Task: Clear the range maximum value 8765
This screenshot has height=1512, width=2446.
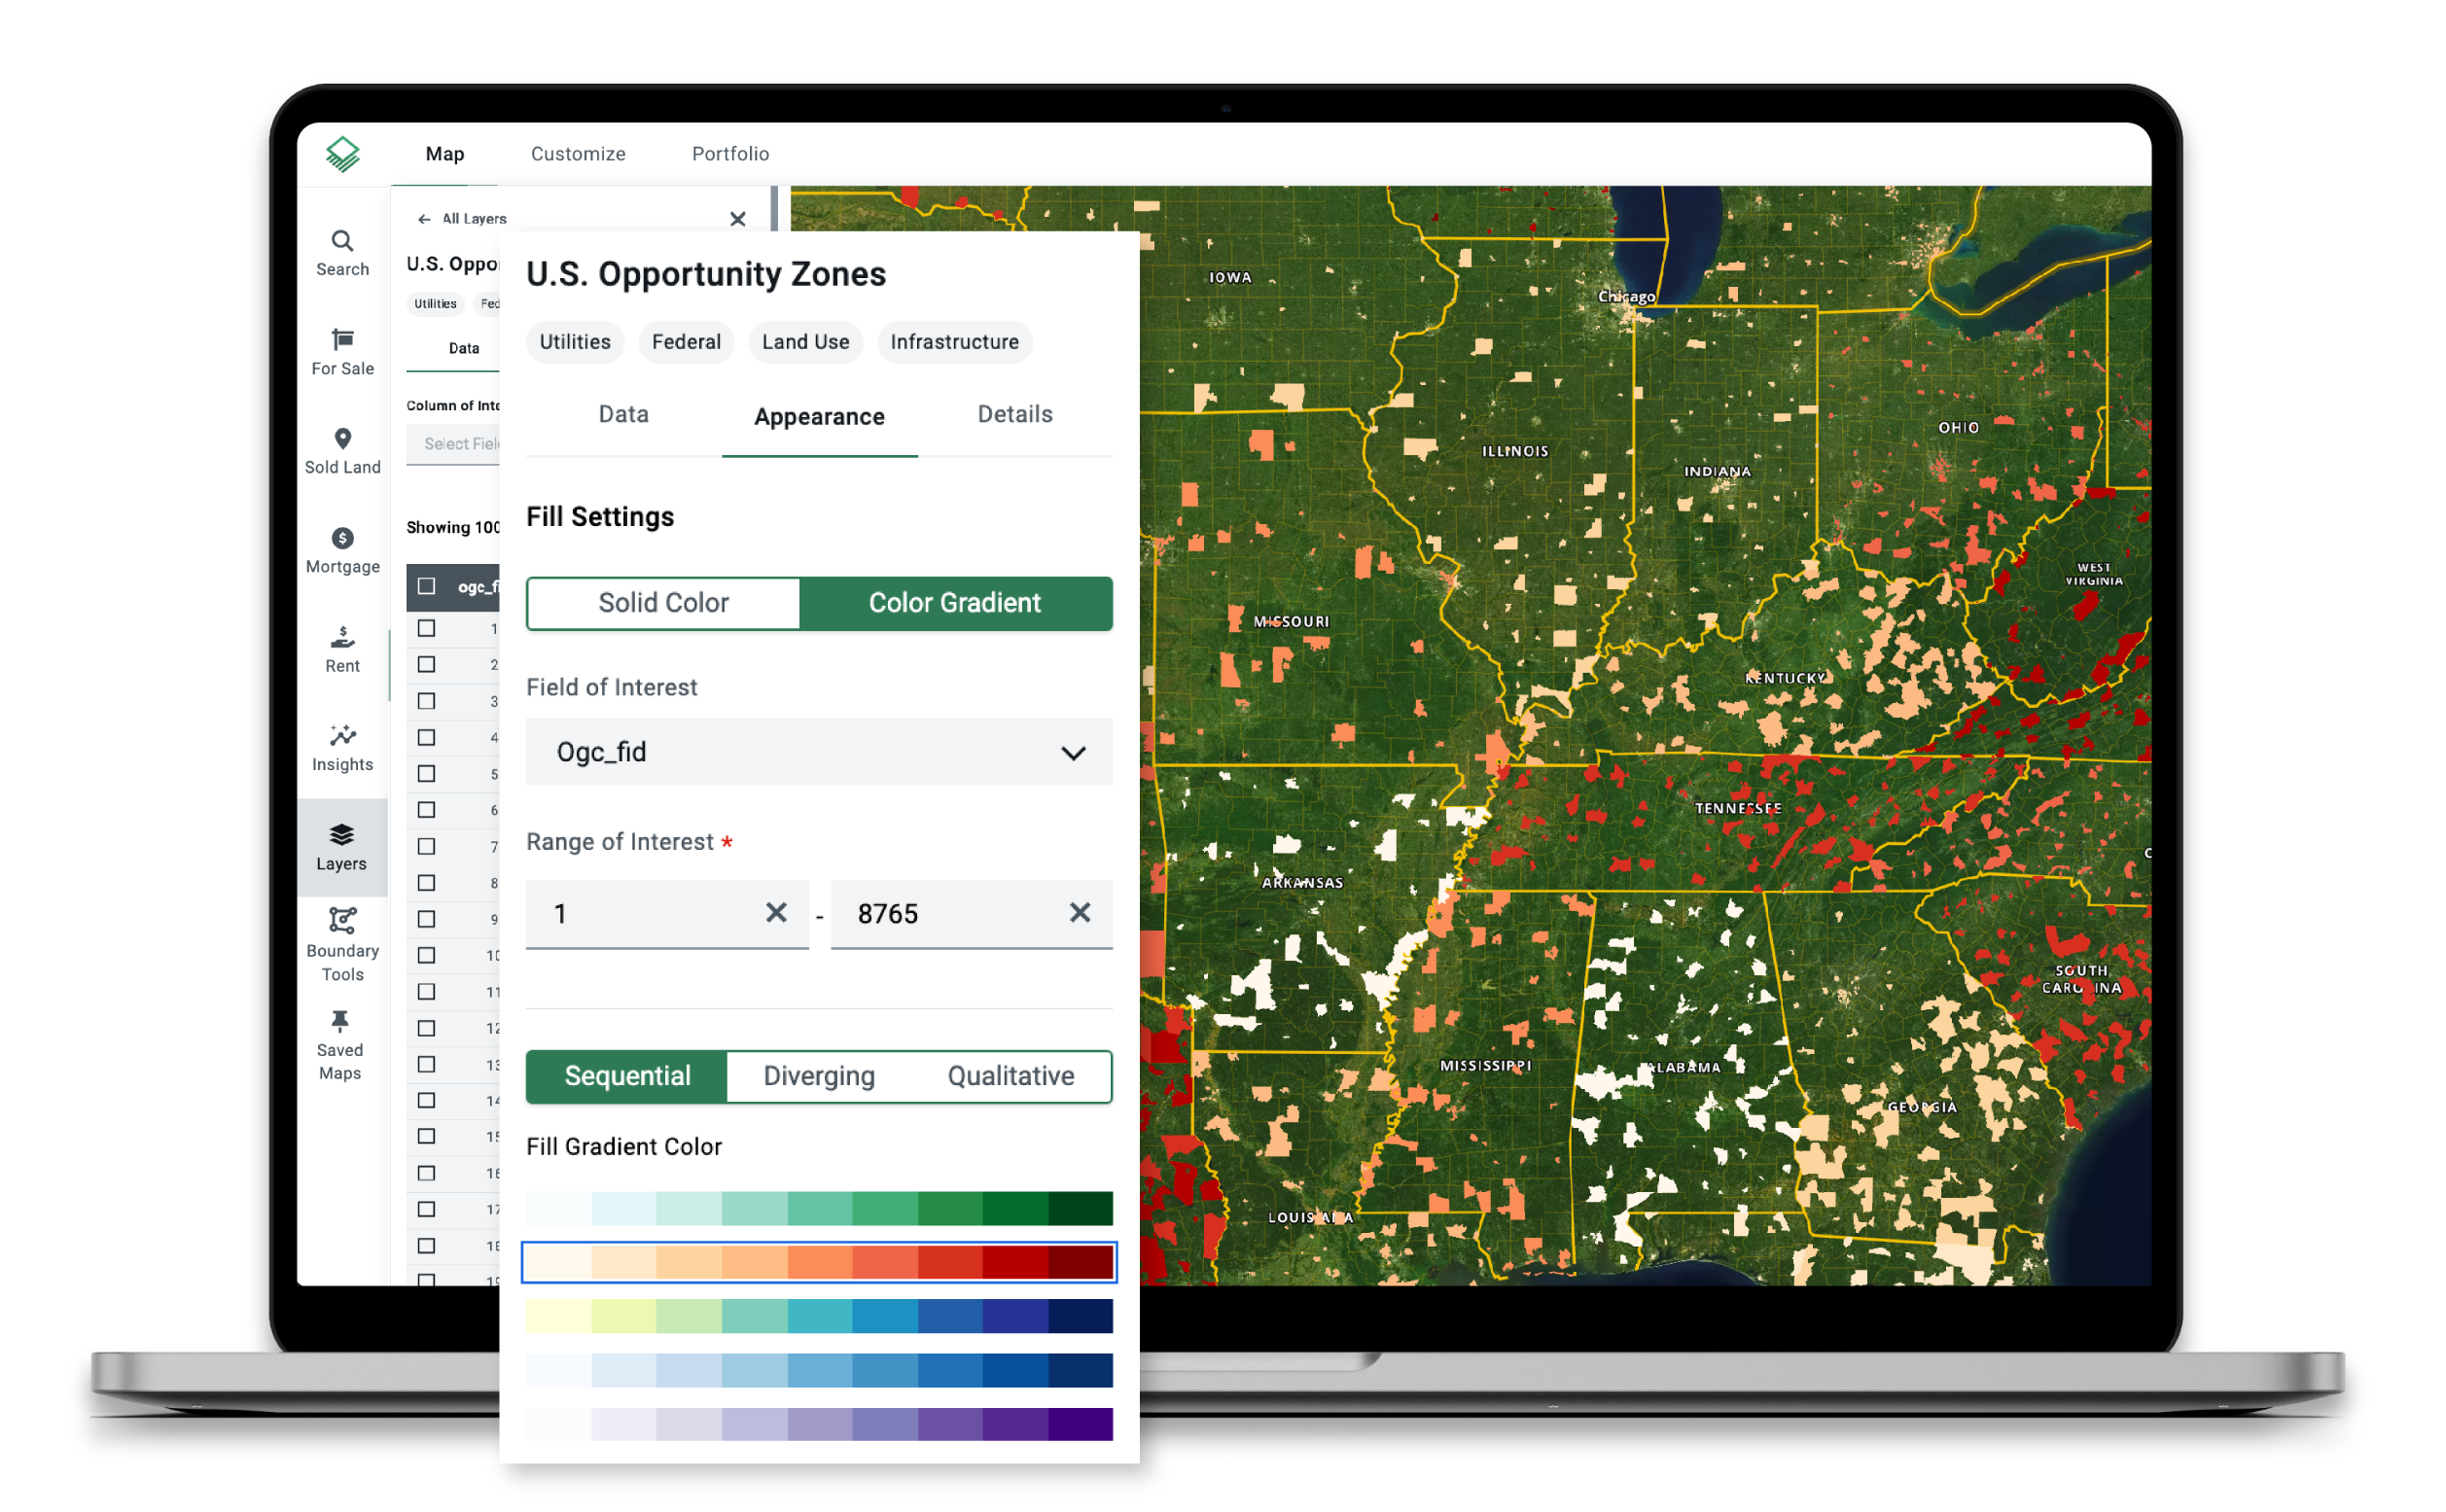Action: click(x=1079, y=912)
